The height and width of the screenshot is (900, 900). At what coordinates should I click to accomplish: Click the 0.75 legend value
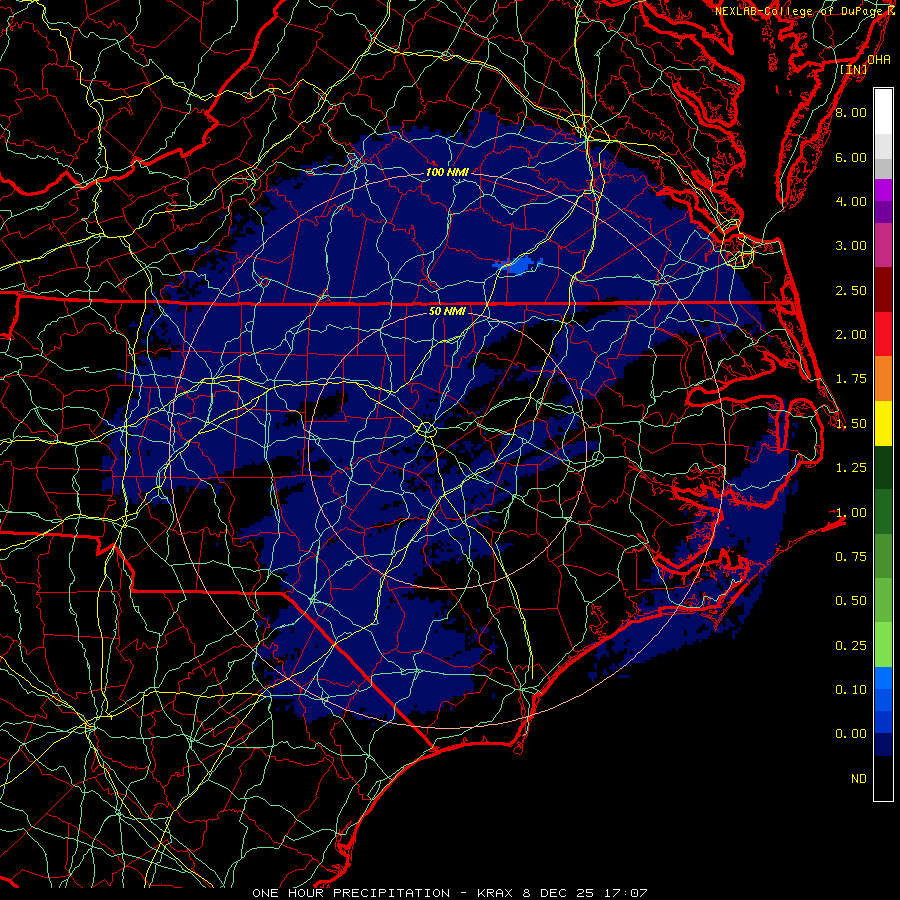[851, 556]
